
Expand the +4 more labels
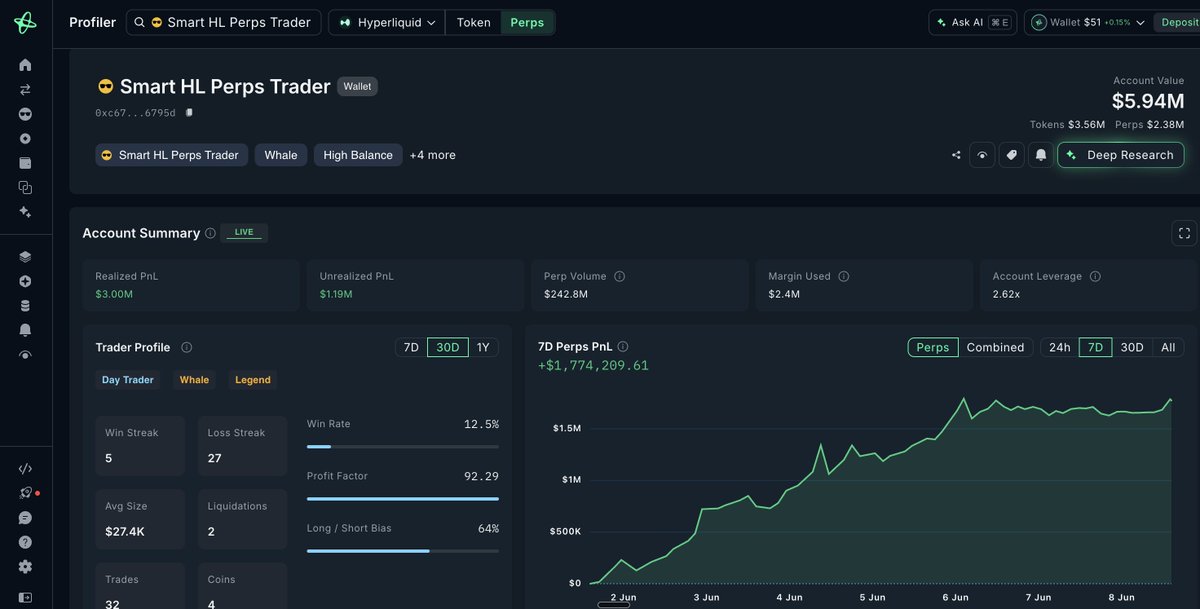click(432, 155)
